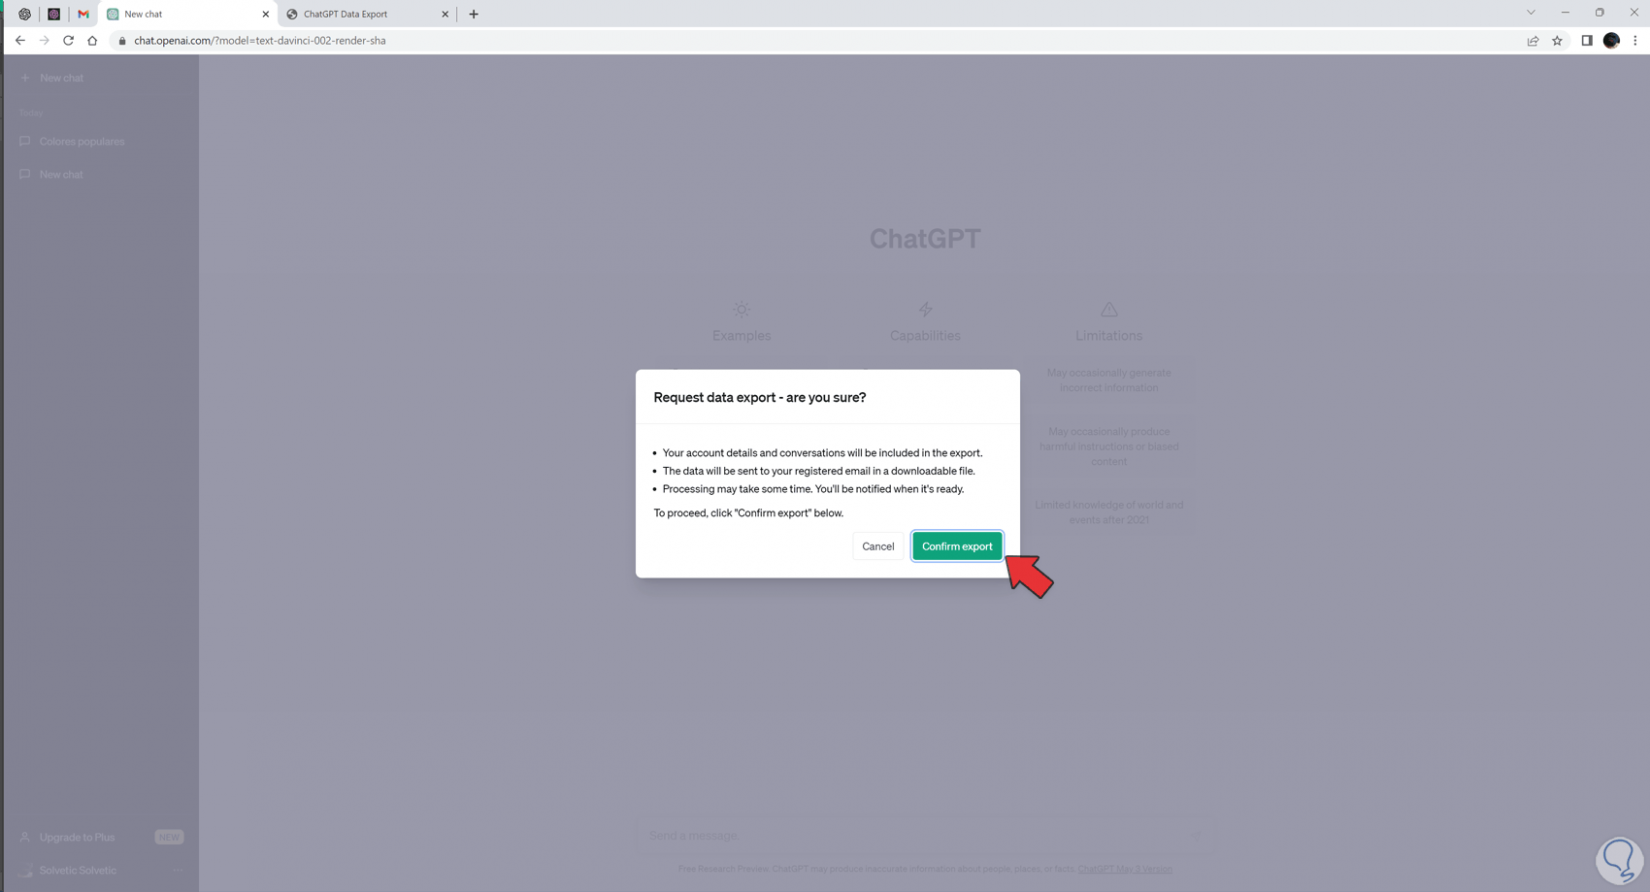The image size is (1650, 892).
Task: Open the Chrome profile avatar
Action: click(1611, 41)
